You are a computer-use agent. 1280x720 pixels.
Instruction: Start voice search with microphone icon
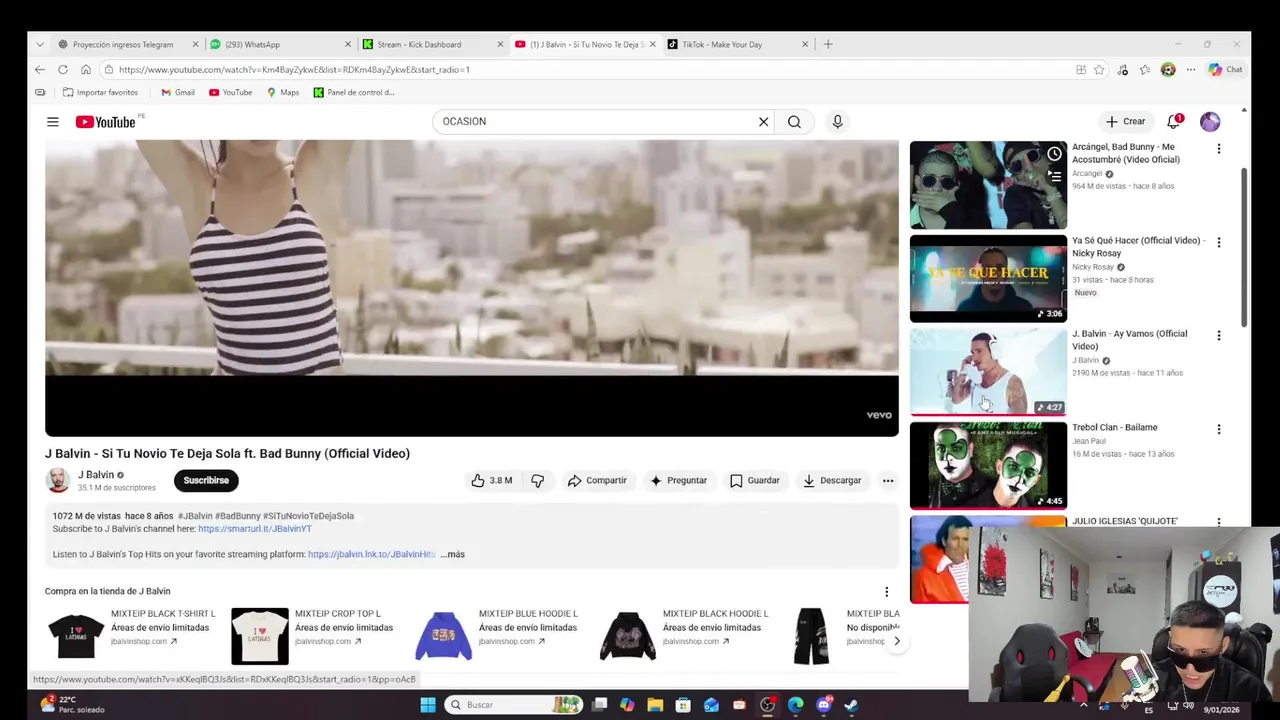coord(837,122)
